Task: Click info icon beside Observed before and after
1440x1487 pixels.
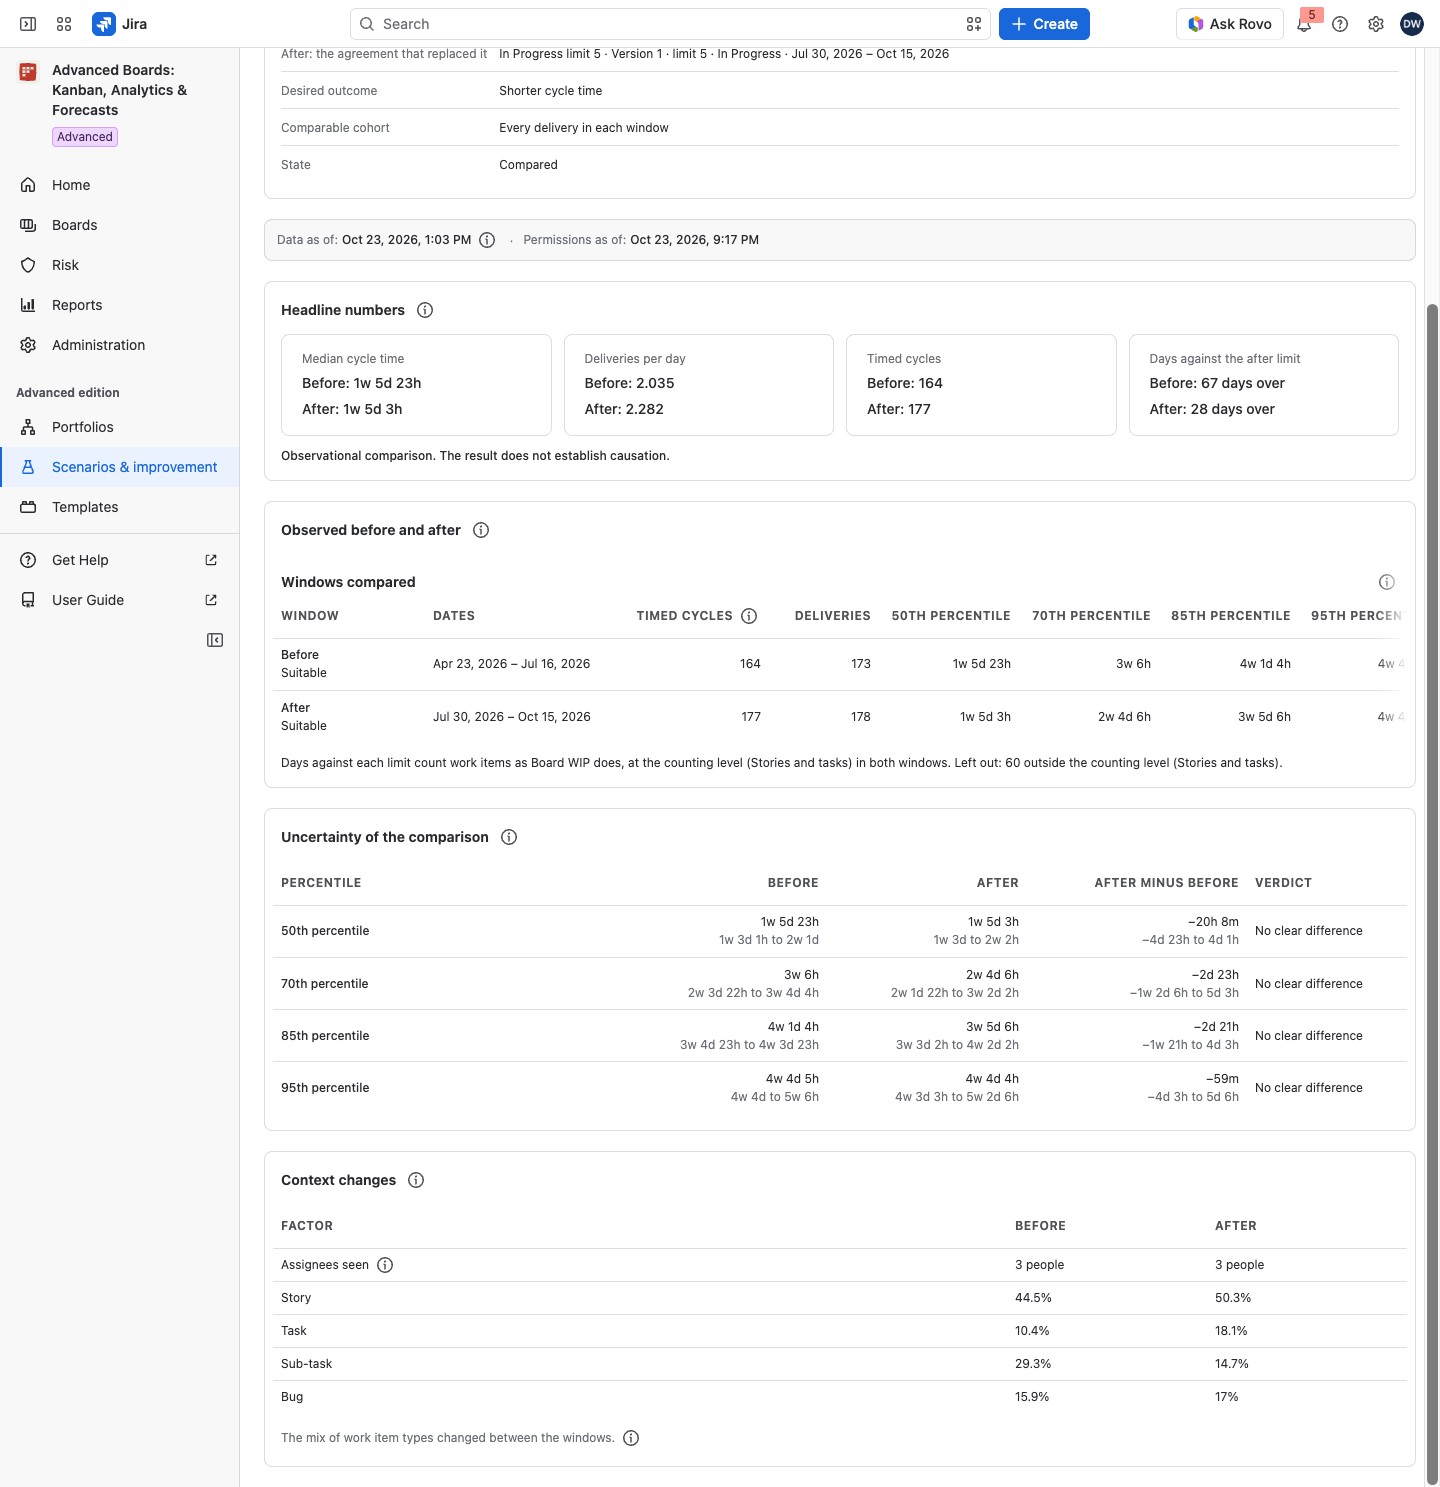Action: click(x=481, y=530)
